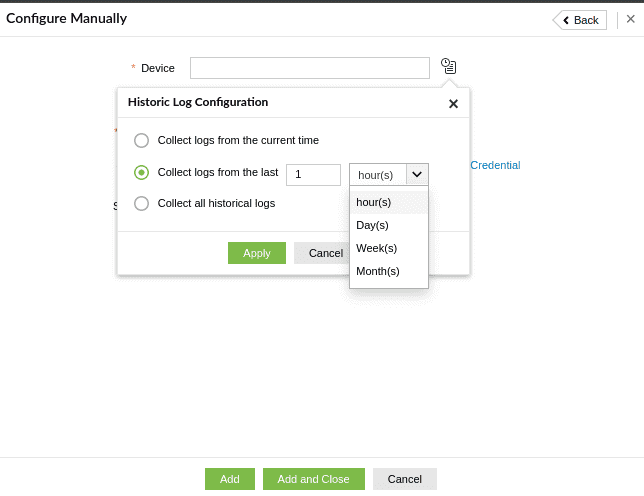644x496 pixels.
Task: Click the historic log configuration icon
Action: tap(449, 67)
